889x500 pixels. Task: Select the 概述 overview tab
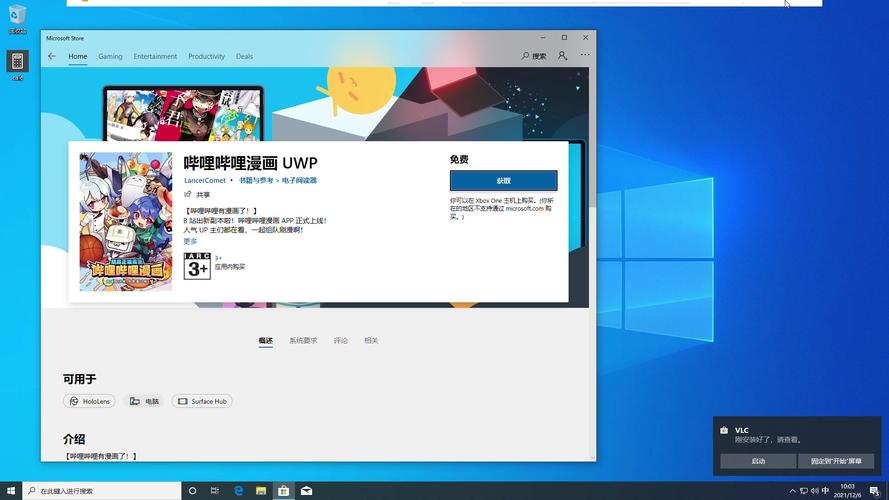coord(266,341)
